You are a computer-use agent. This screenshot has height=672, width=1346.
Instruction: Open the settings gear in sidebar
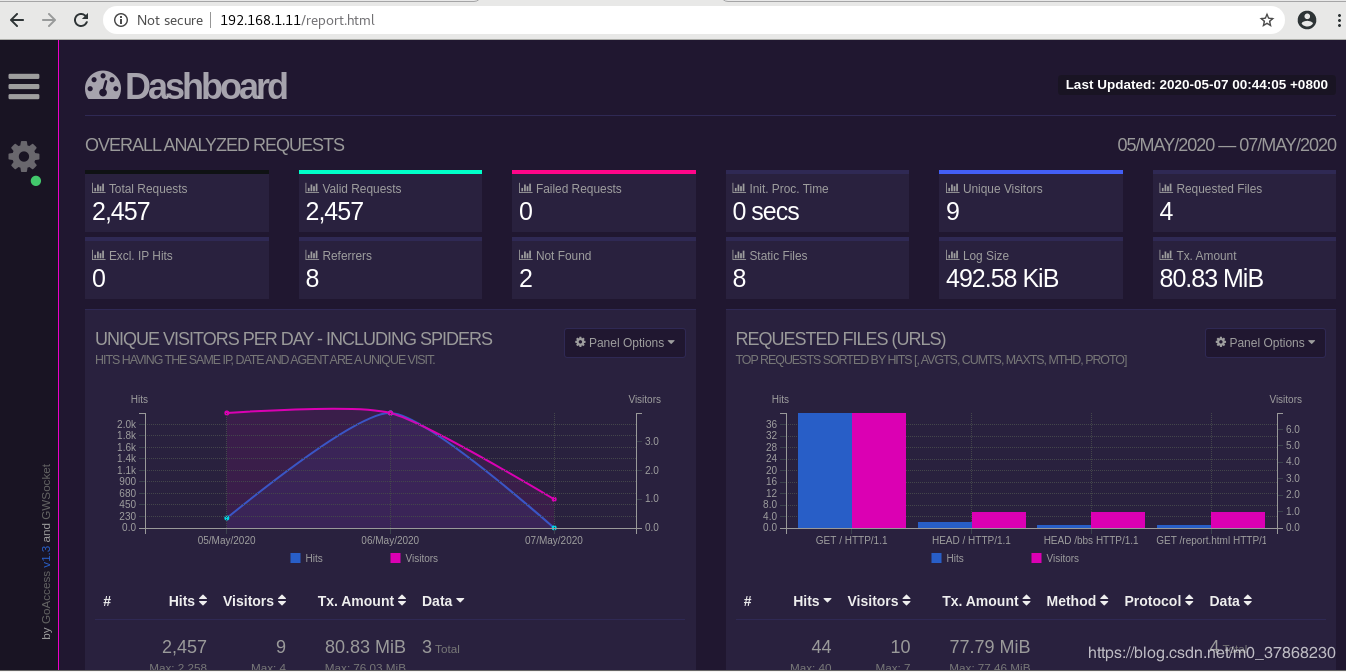click(x=23, y=156)
